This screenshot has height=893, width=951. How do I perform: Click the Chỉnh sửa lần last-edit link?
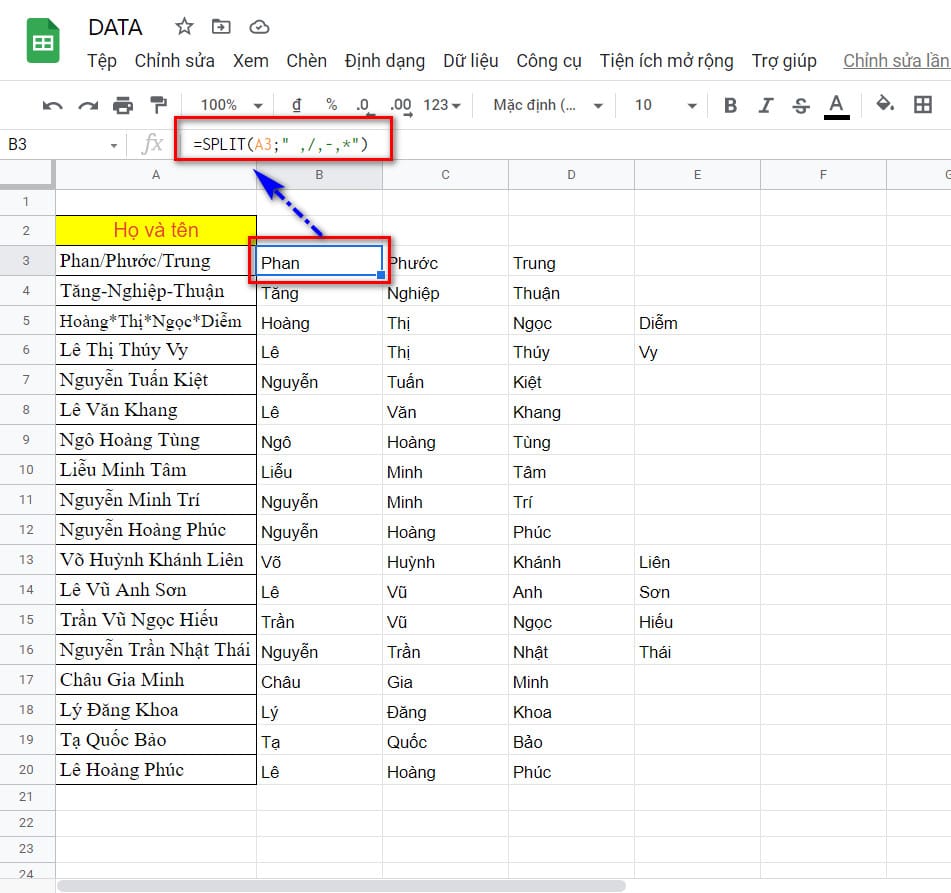pos(896,61)
